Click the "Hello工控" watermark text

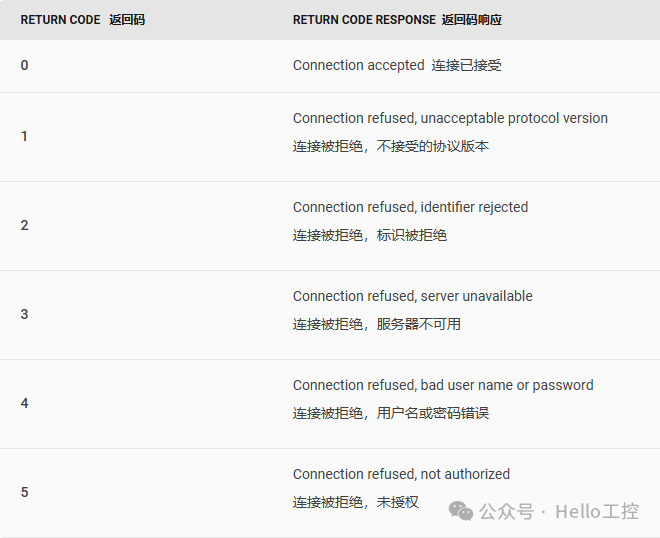click(596, 511)
